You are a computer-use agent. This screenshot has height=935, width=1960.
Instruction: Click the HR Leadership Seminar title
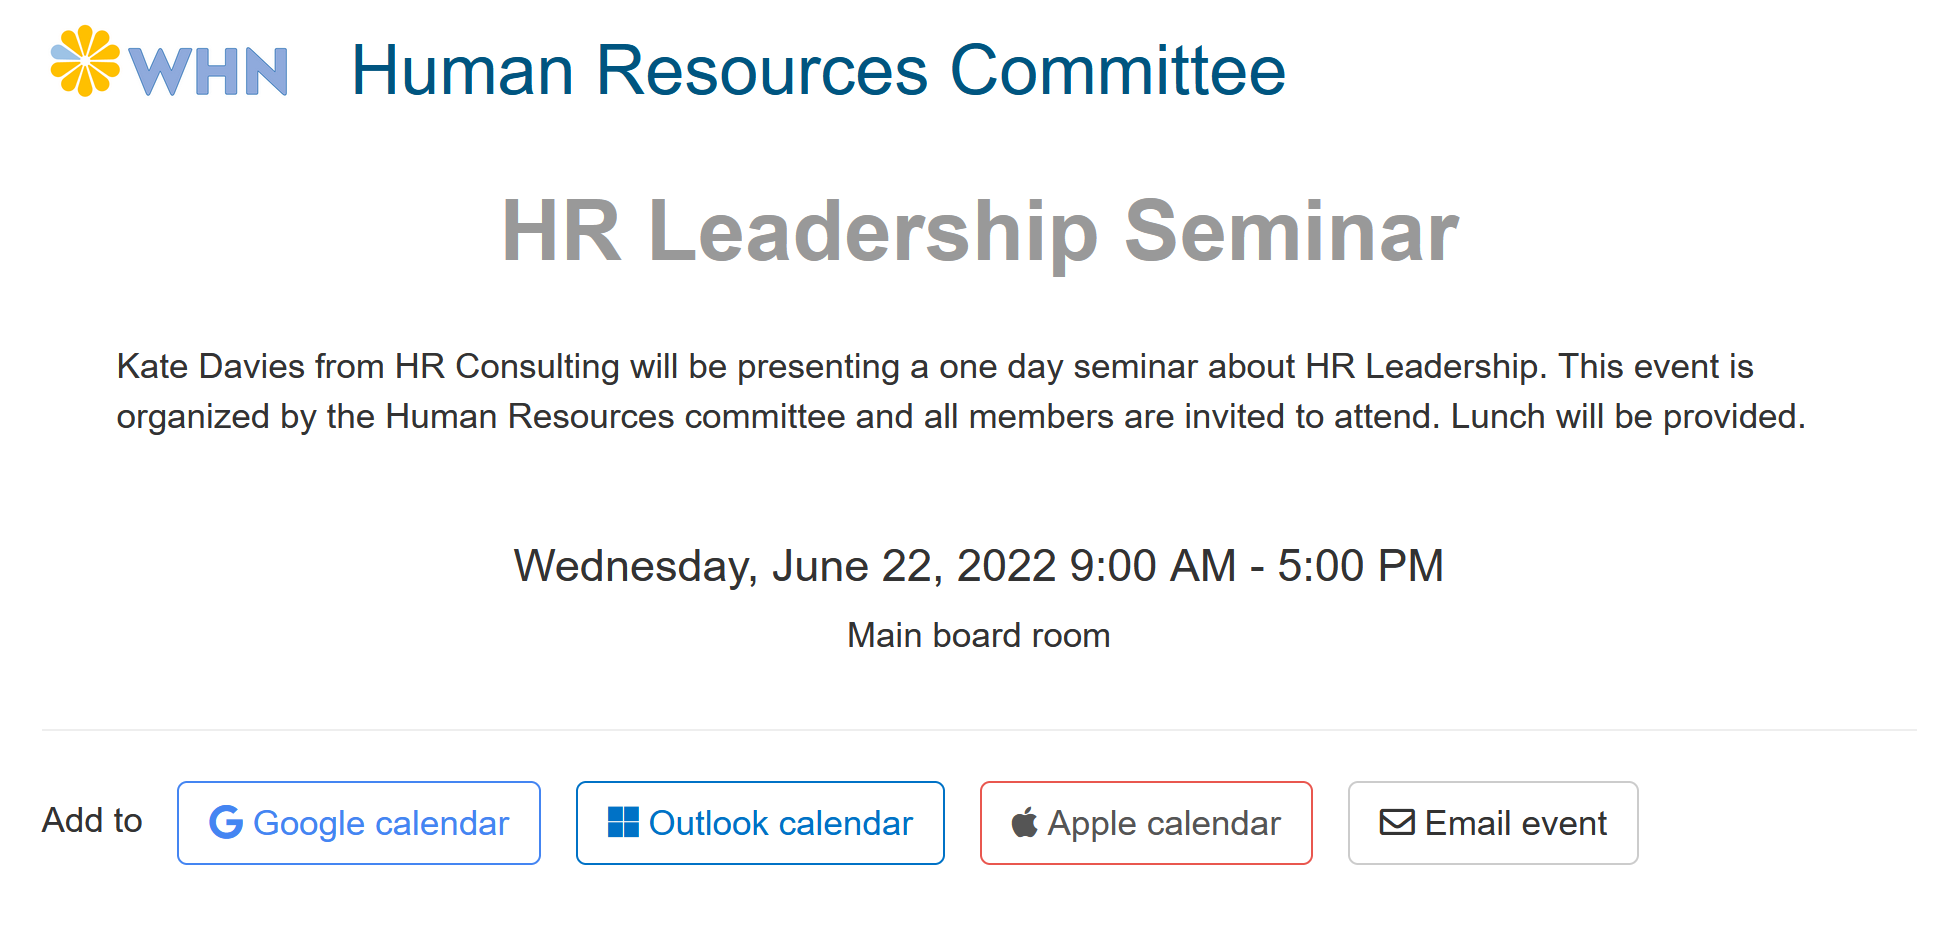tap(979, 231)
